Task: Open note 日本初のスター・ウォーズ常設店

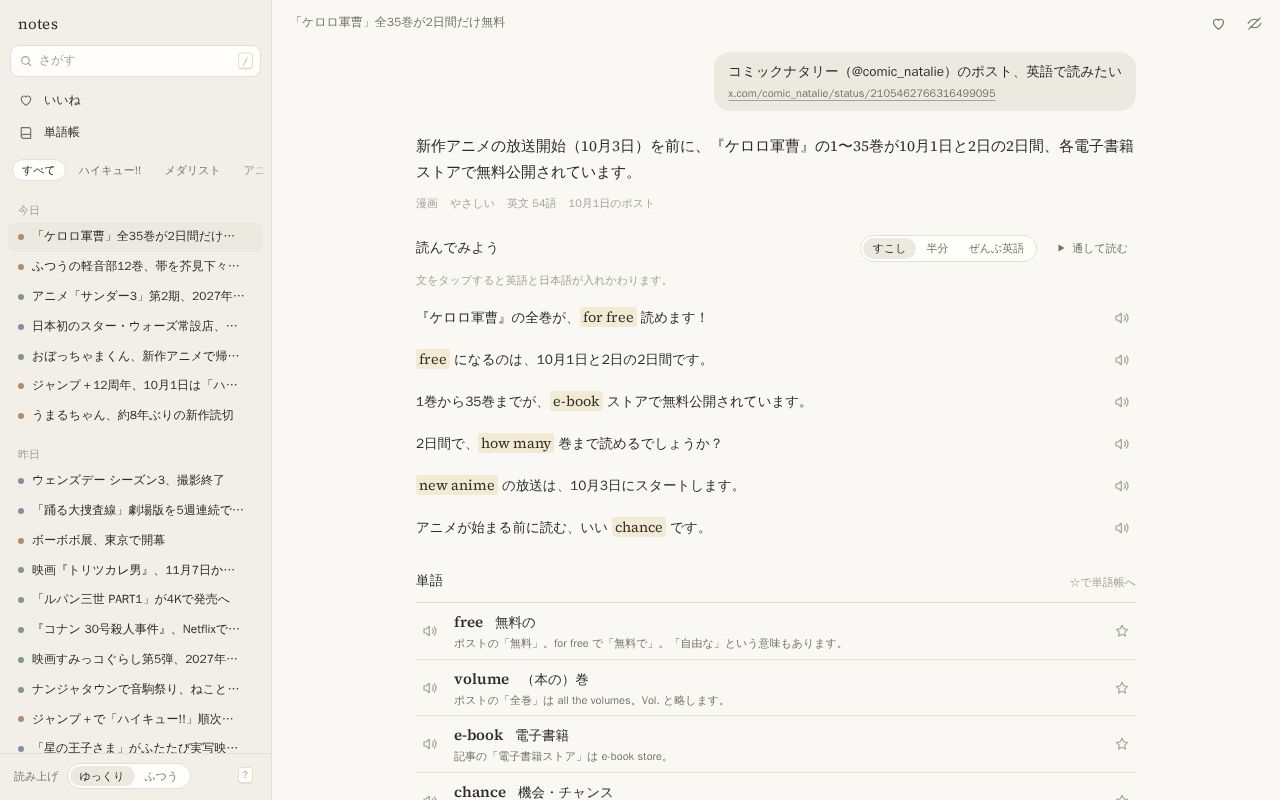Action: coord(135,326)
